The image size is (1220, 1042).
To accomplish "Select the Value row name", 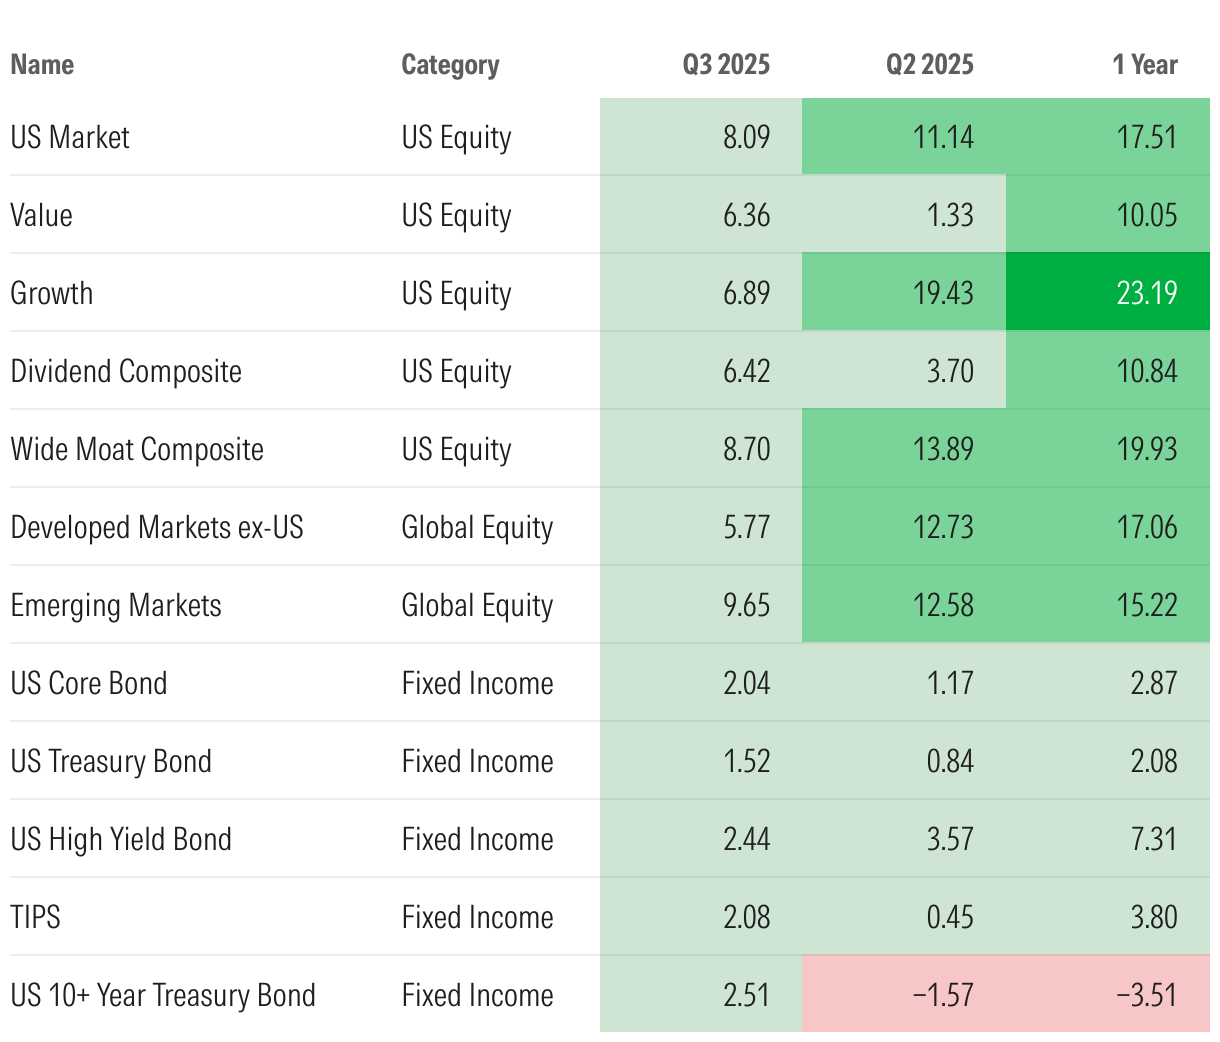I will [x=42, y=215].
